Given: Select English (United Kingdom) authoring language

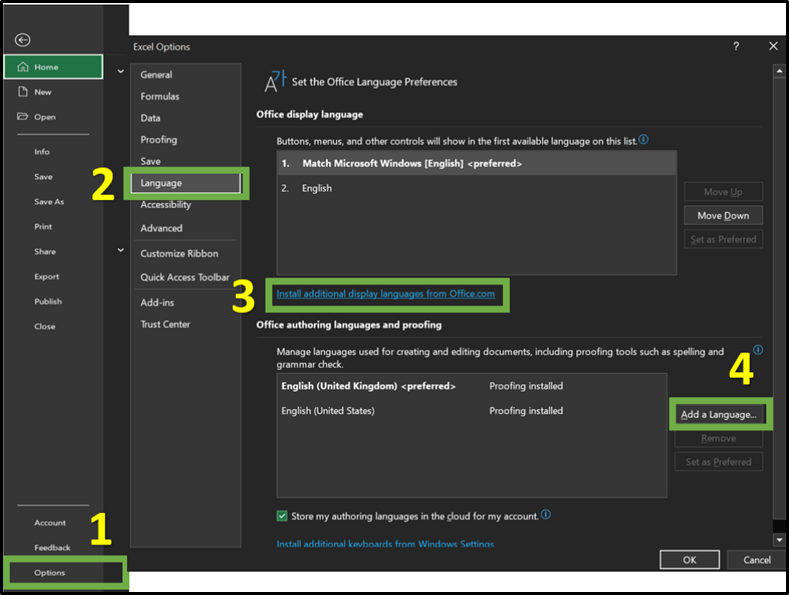Looking at the screenshot, I should pos(471,386).
